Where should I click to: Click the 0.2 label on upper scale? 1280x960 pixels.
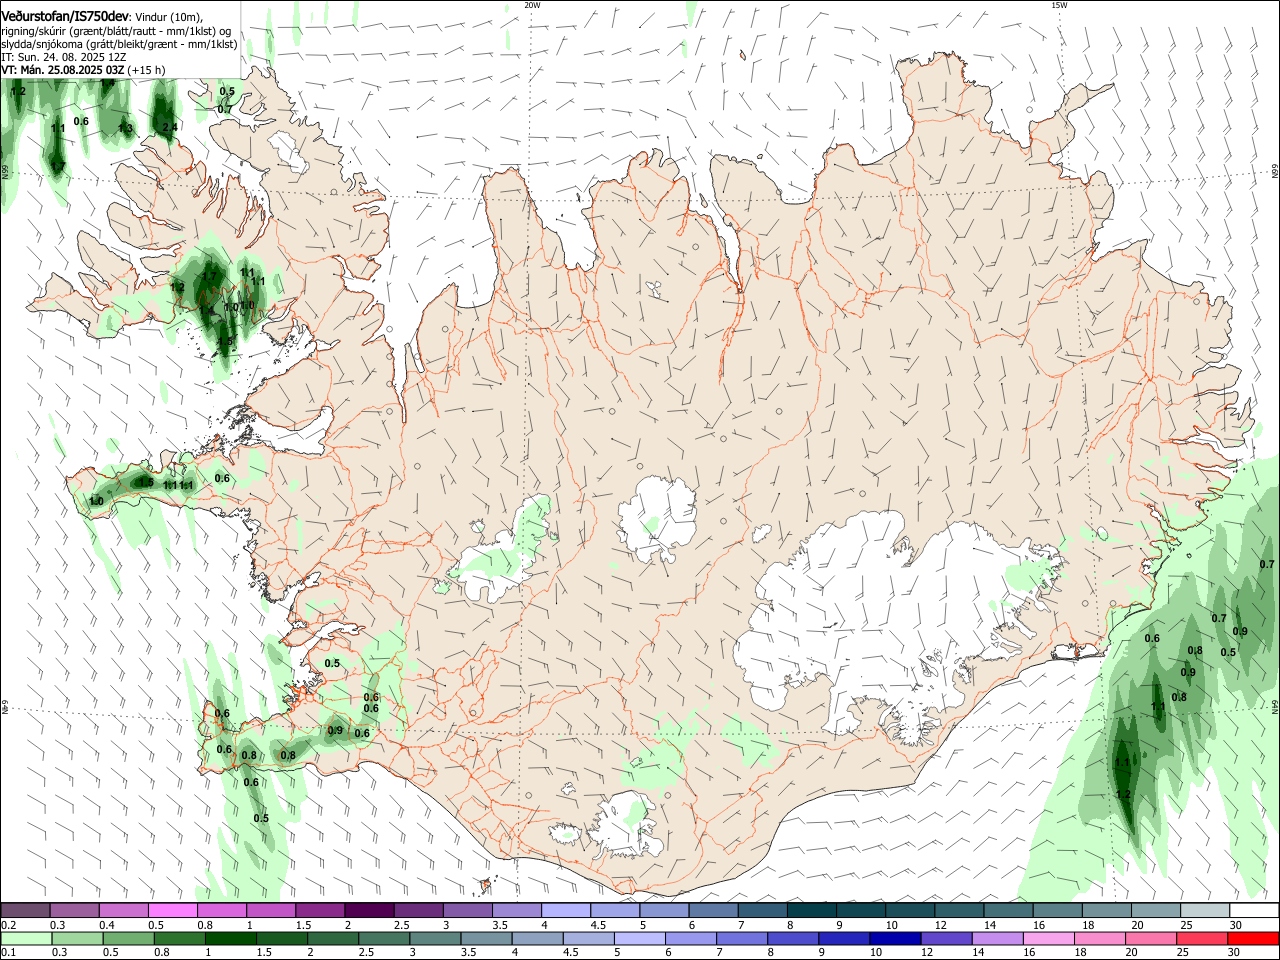coord(8,925)
